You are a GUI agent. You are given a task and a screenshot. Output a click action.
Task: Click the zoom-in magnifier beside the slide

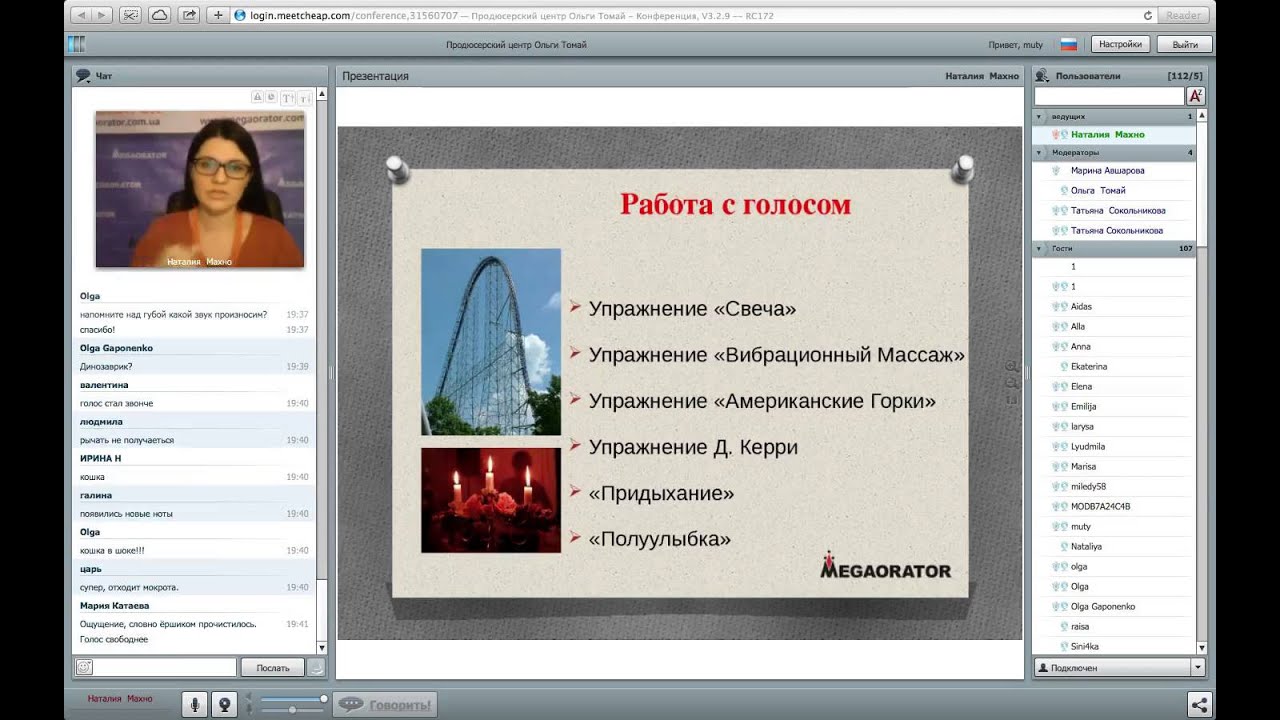click(1012, 367)
